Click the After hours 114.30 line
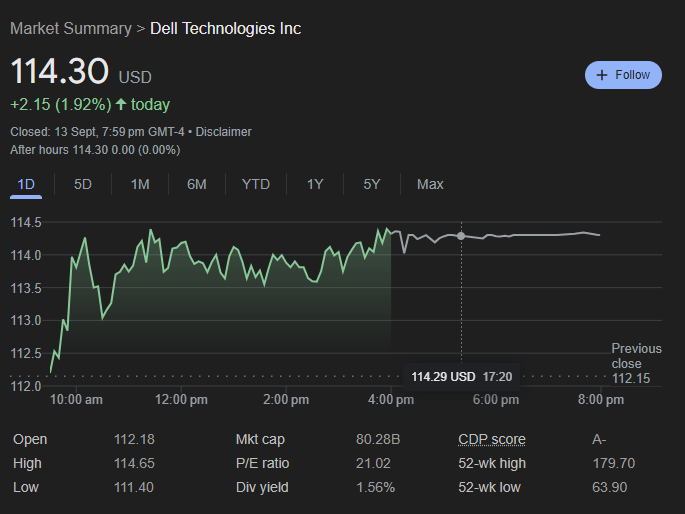This screenshot has height=514, width=685. [95, 150]
